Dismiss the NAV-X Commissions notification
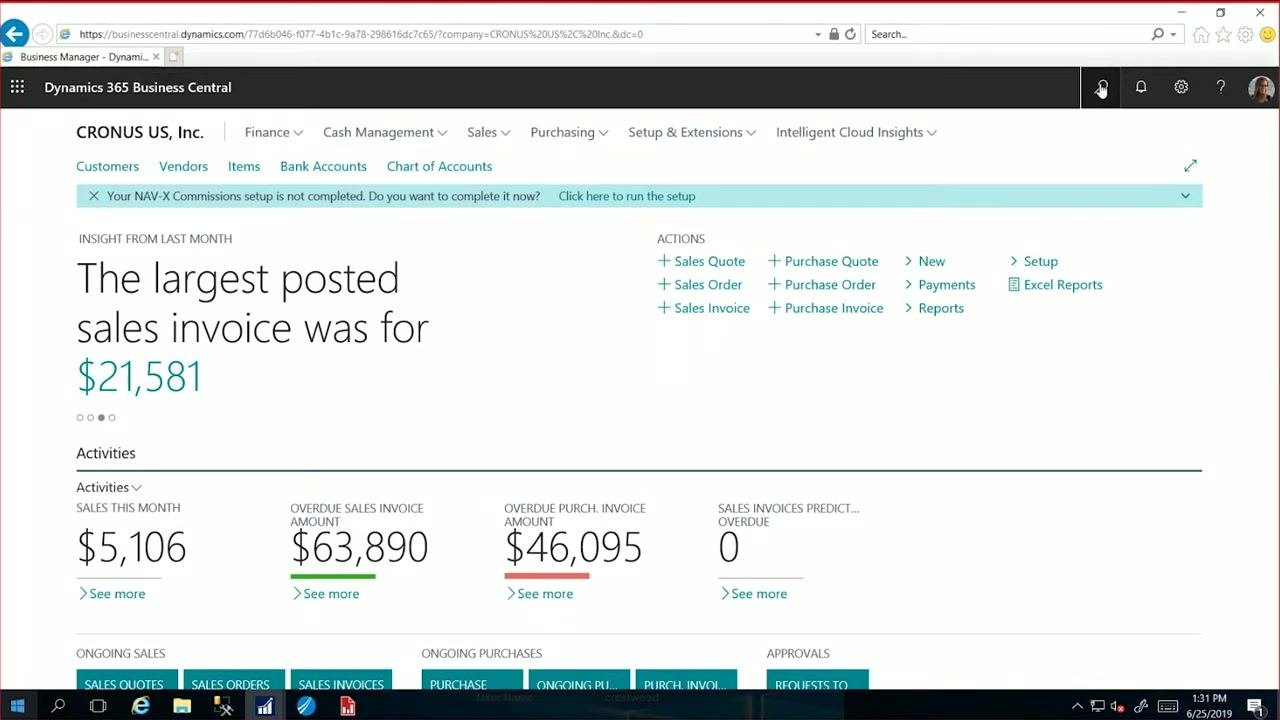The image size is (1280, 720). pyautogui.click(x=94, y=196)
